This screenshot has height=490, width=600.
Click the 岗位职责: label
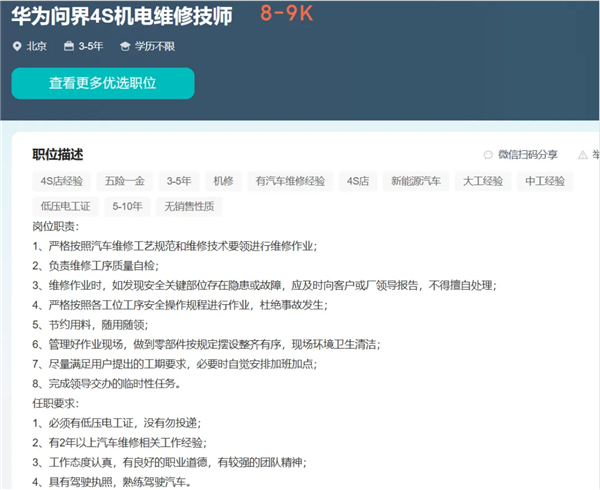55,226
